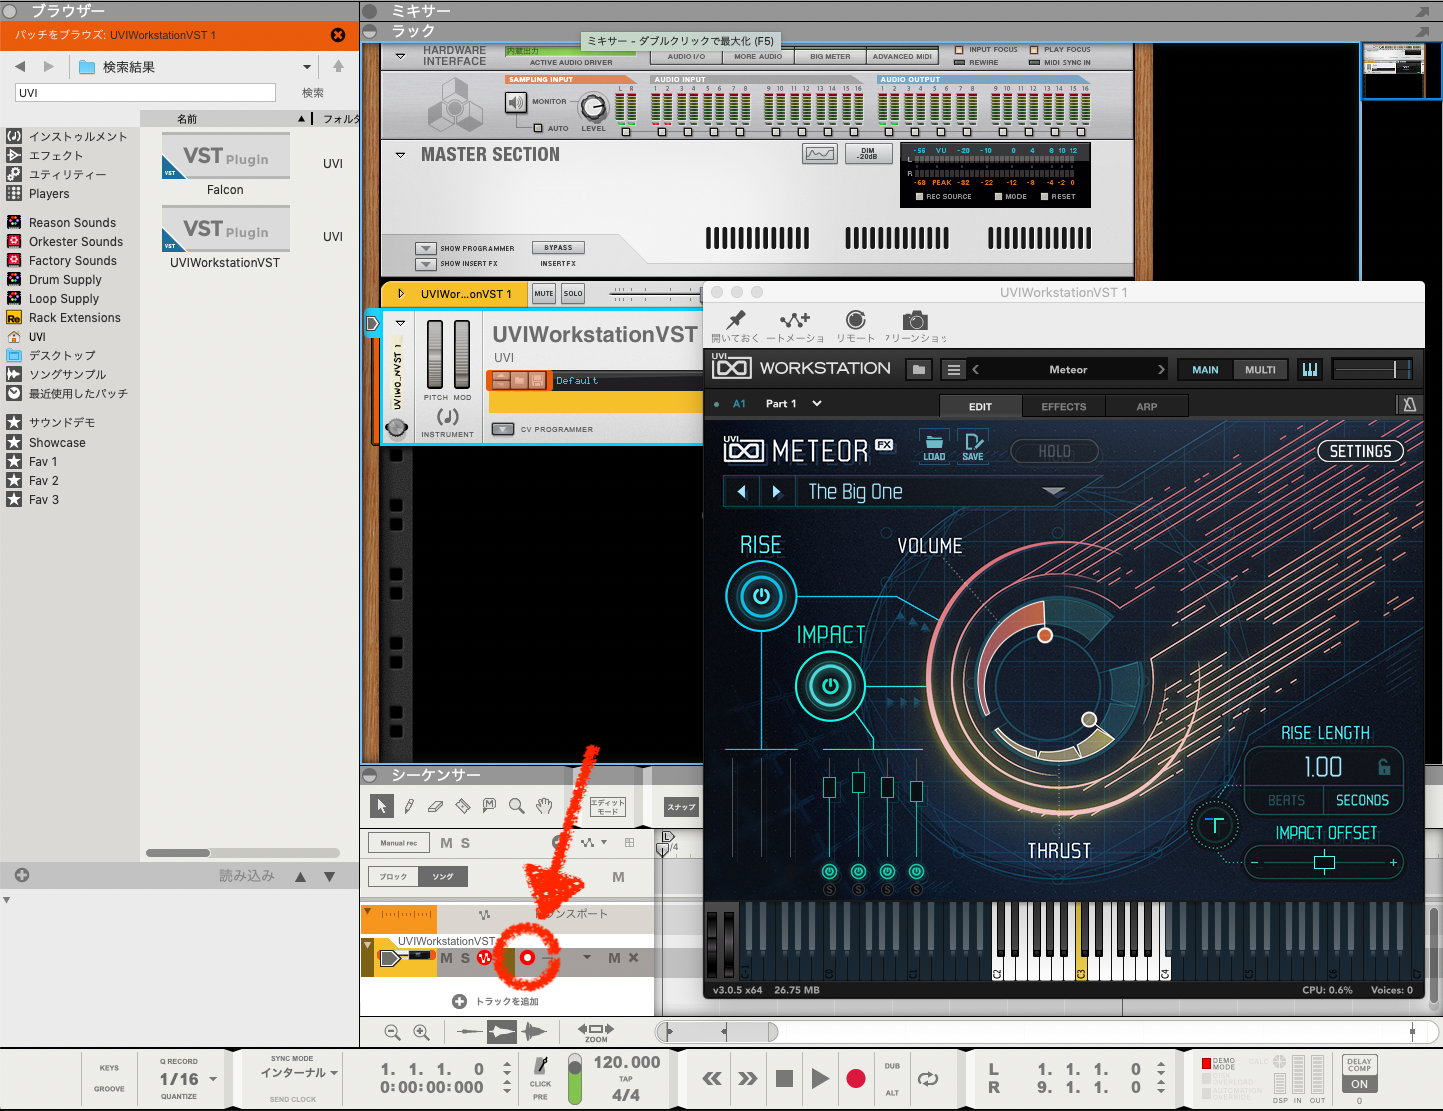This screenshot has width=1443, height=1111.
Task: Zoom out the sequencer with the minus magnifier
Action: pos(393,1032)
